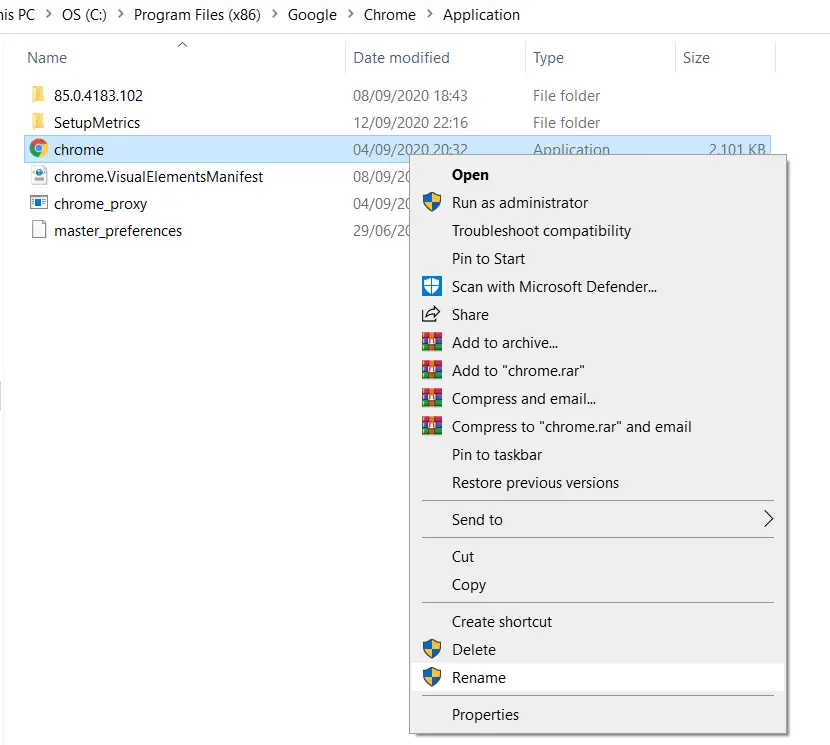
Task: Click the Share arrow icon
Action: (x=431, y=314)
